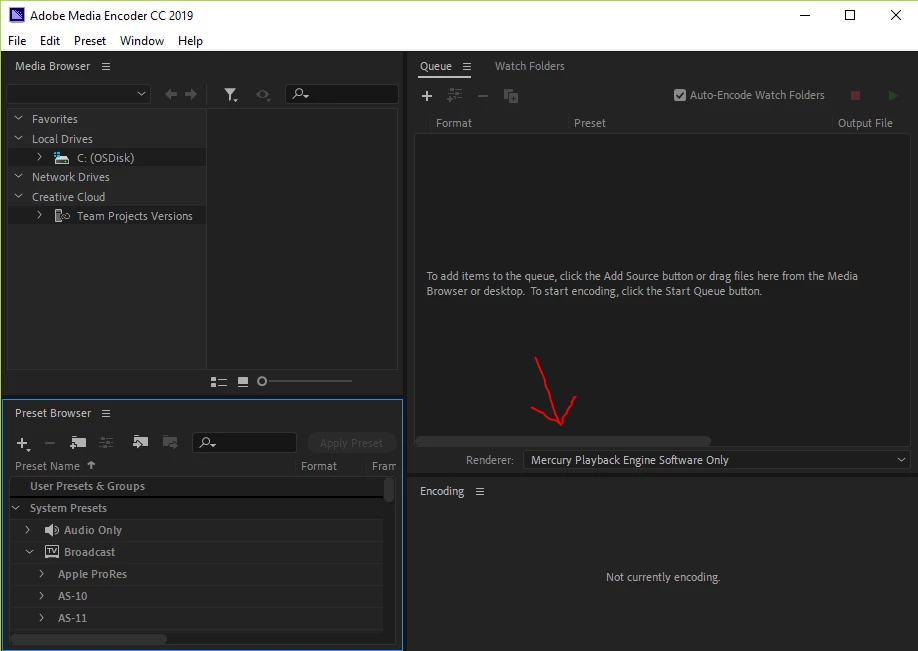Image resolution: width=918 pixels, height=651 pixels.
Task: Sort by Preset Name column header
Action: point(47,467)
